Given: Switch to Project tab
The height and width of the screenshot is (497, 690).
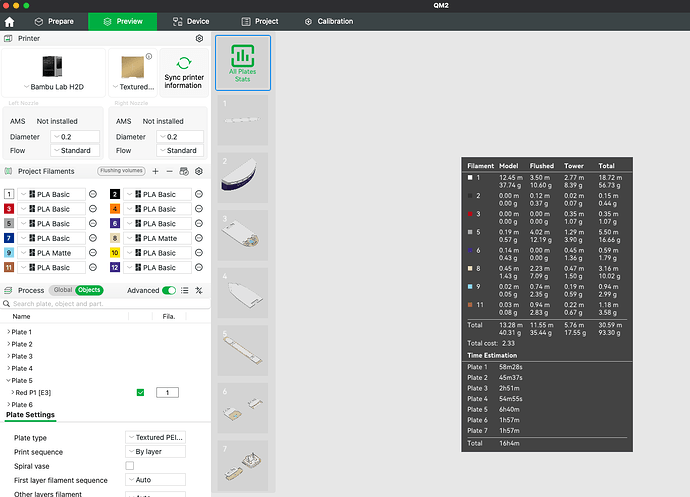Looking at the screenshot, I should coord(260,22).
